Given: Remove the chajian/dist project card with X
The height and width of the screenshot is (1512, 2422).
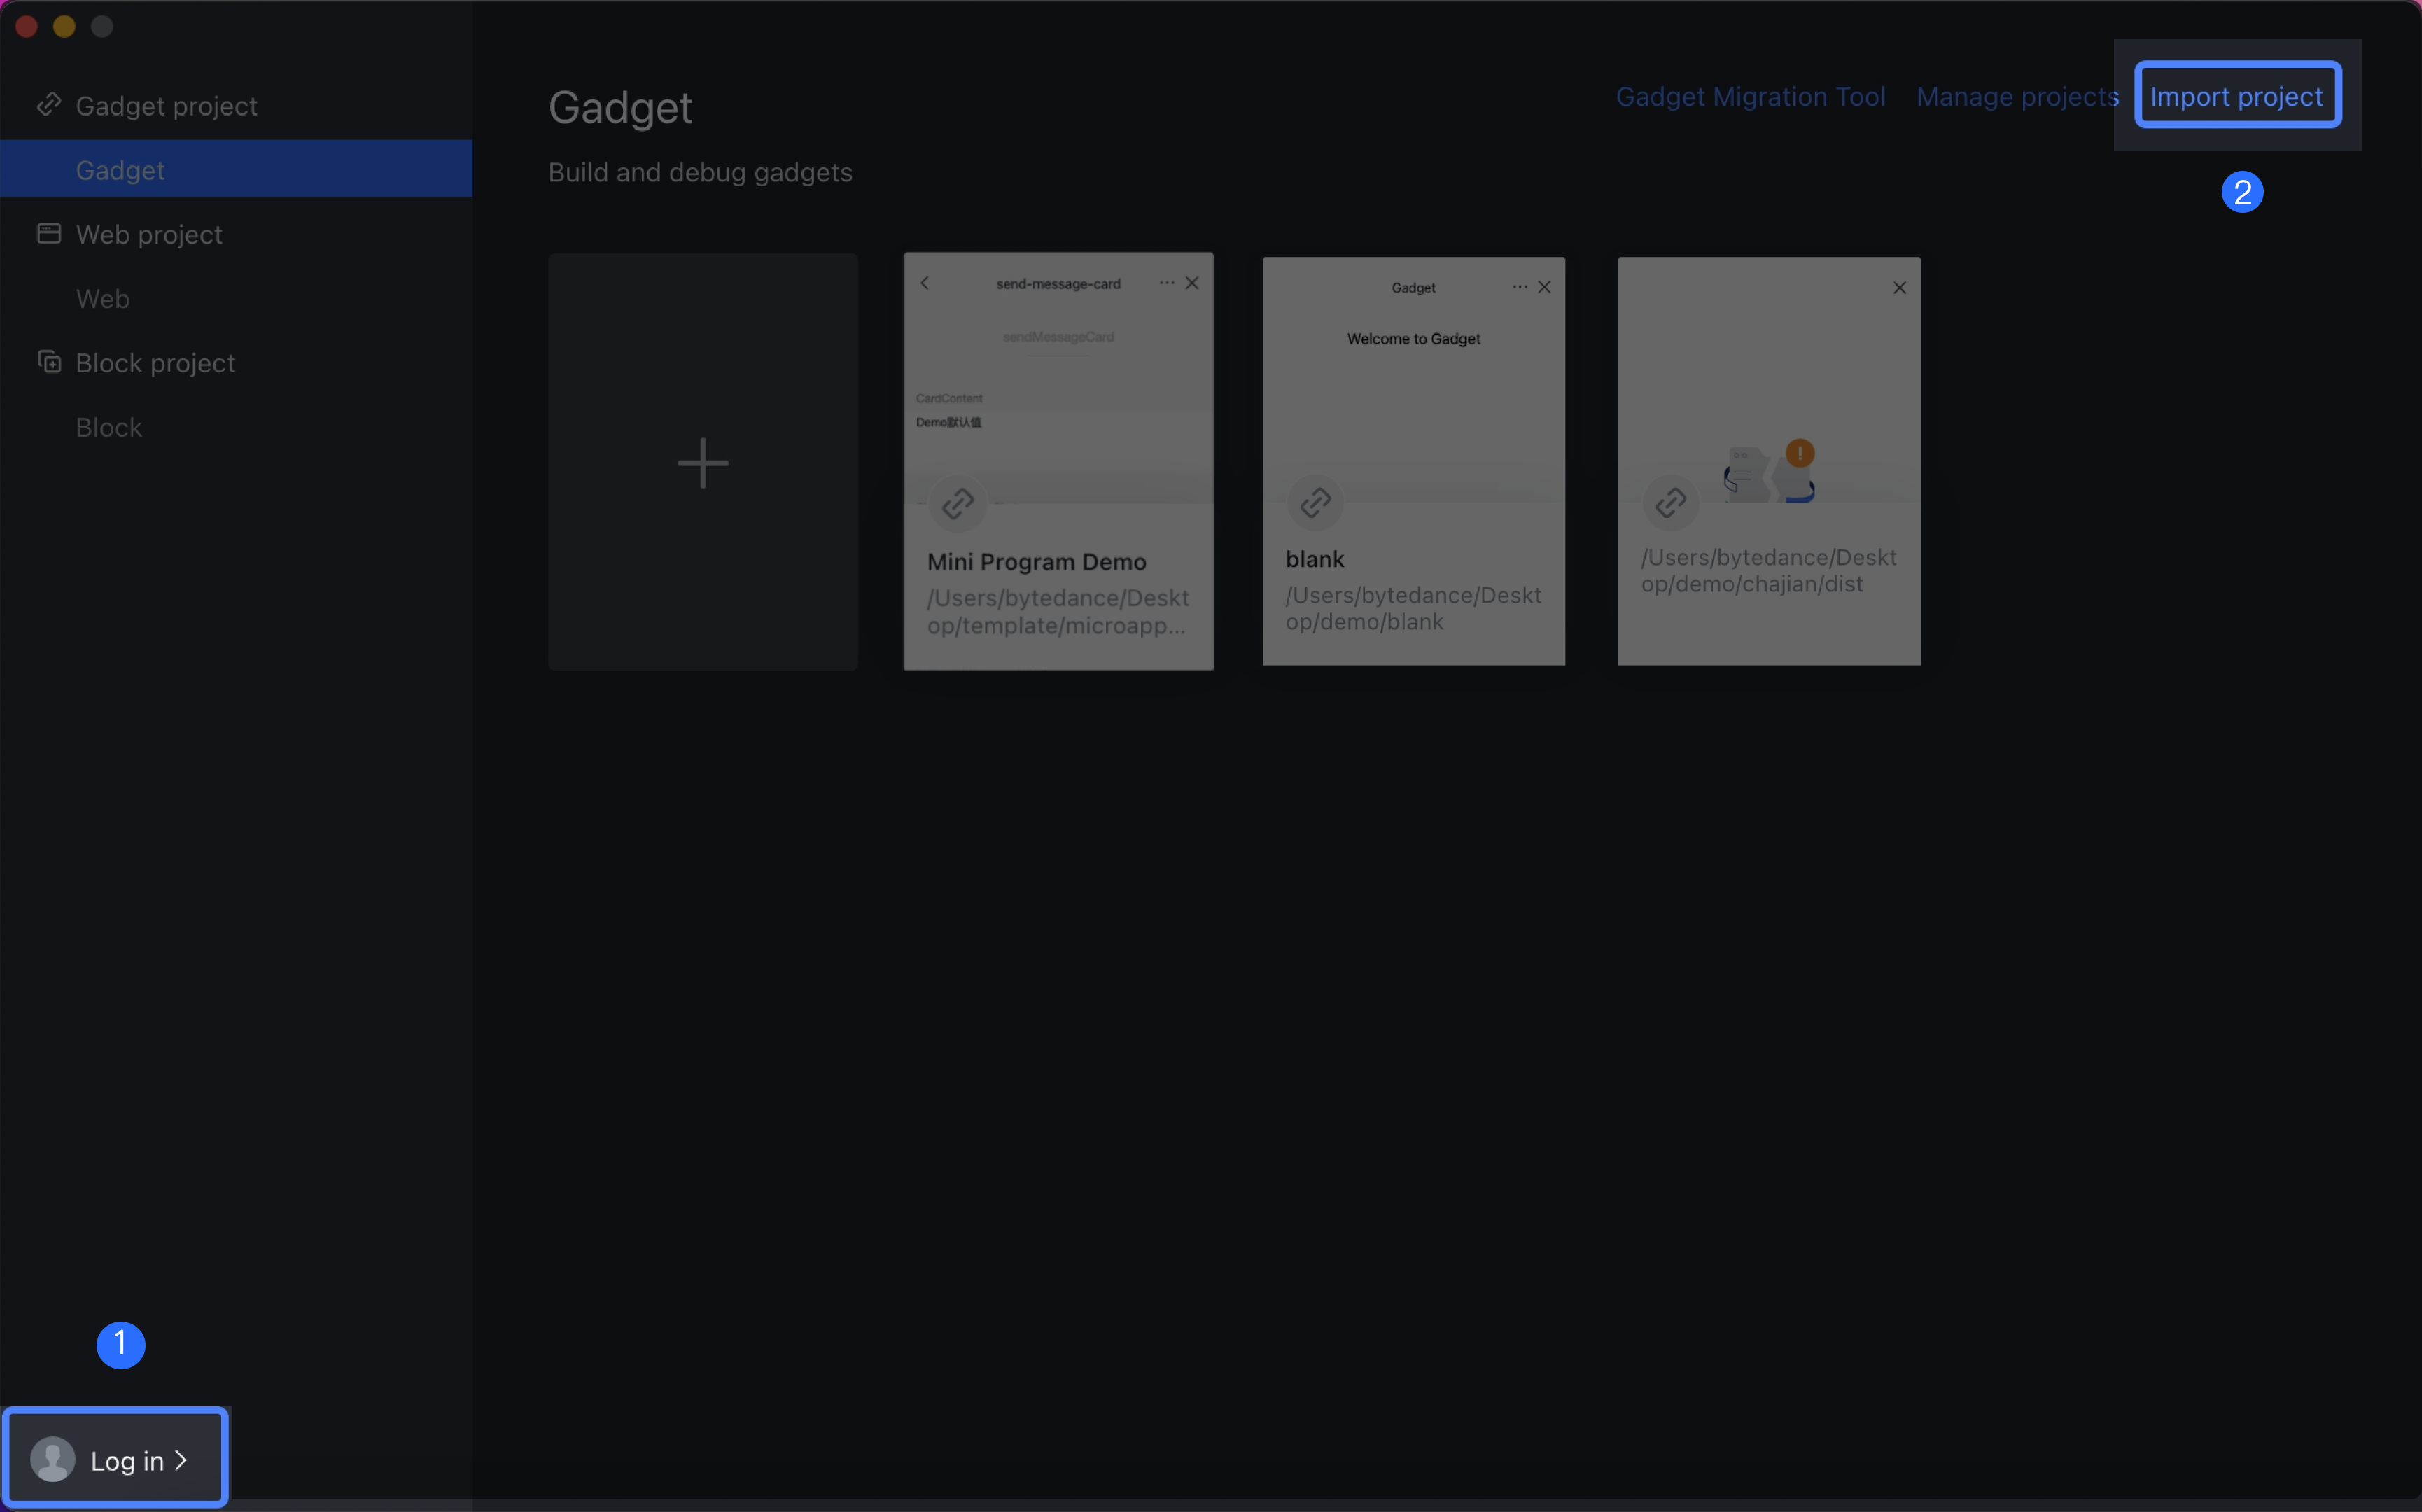Looking at the screenshot, I should coord(1899,288).
